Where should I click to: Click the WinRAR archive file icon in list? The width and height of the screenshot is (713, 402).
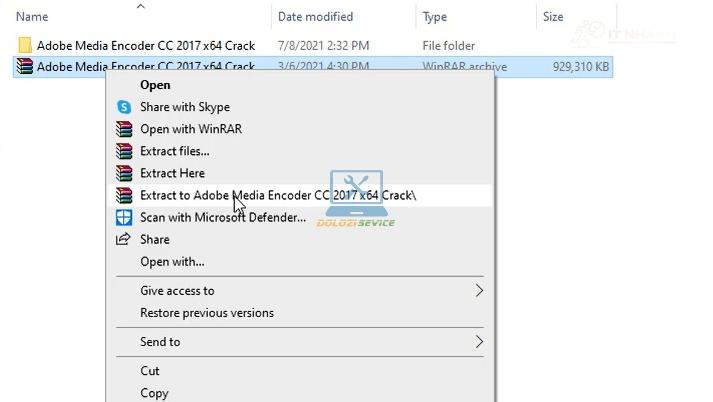point(25,67)
